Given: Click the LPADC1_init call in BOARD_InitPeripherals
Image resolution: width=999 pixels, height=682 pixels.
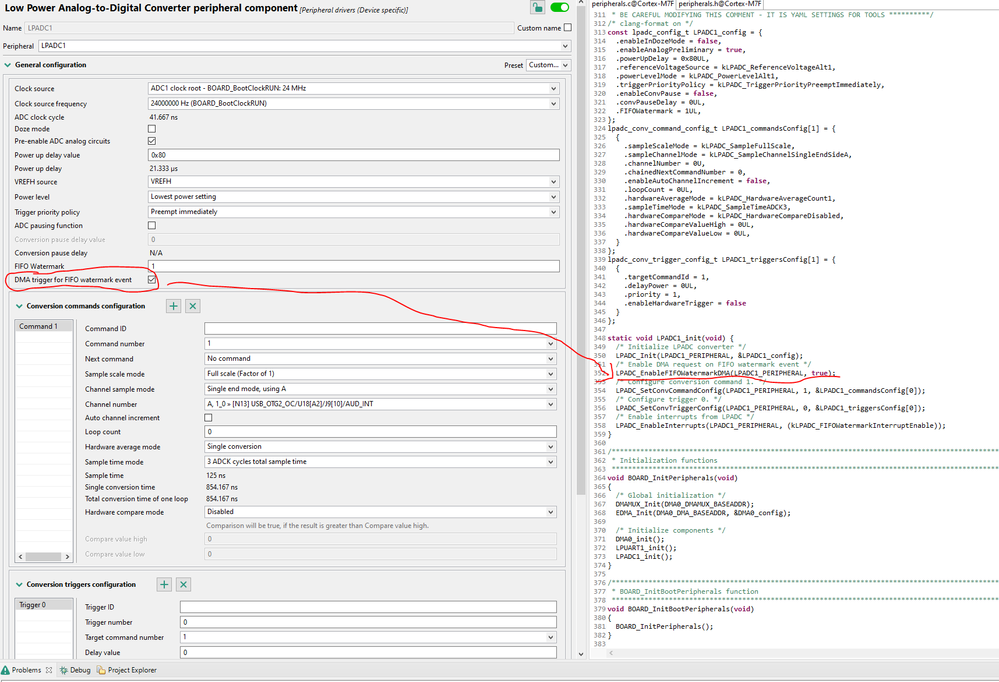Looking at the screenshot, I should click(643, 556).
